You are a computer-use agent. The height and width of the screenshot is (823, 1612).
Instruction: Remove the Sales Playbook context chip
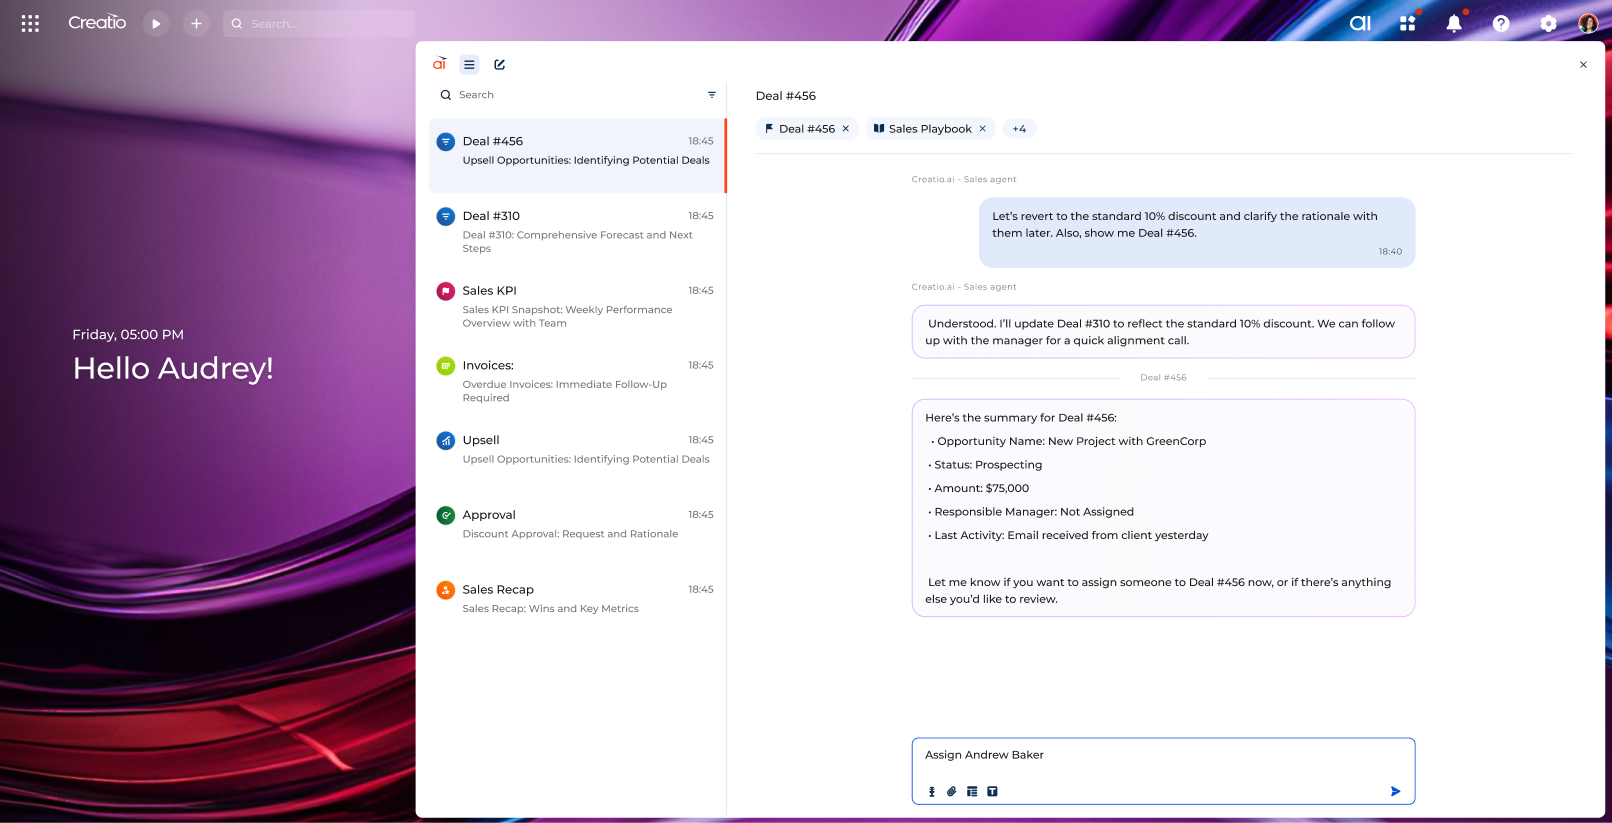[x=982, y=129]
